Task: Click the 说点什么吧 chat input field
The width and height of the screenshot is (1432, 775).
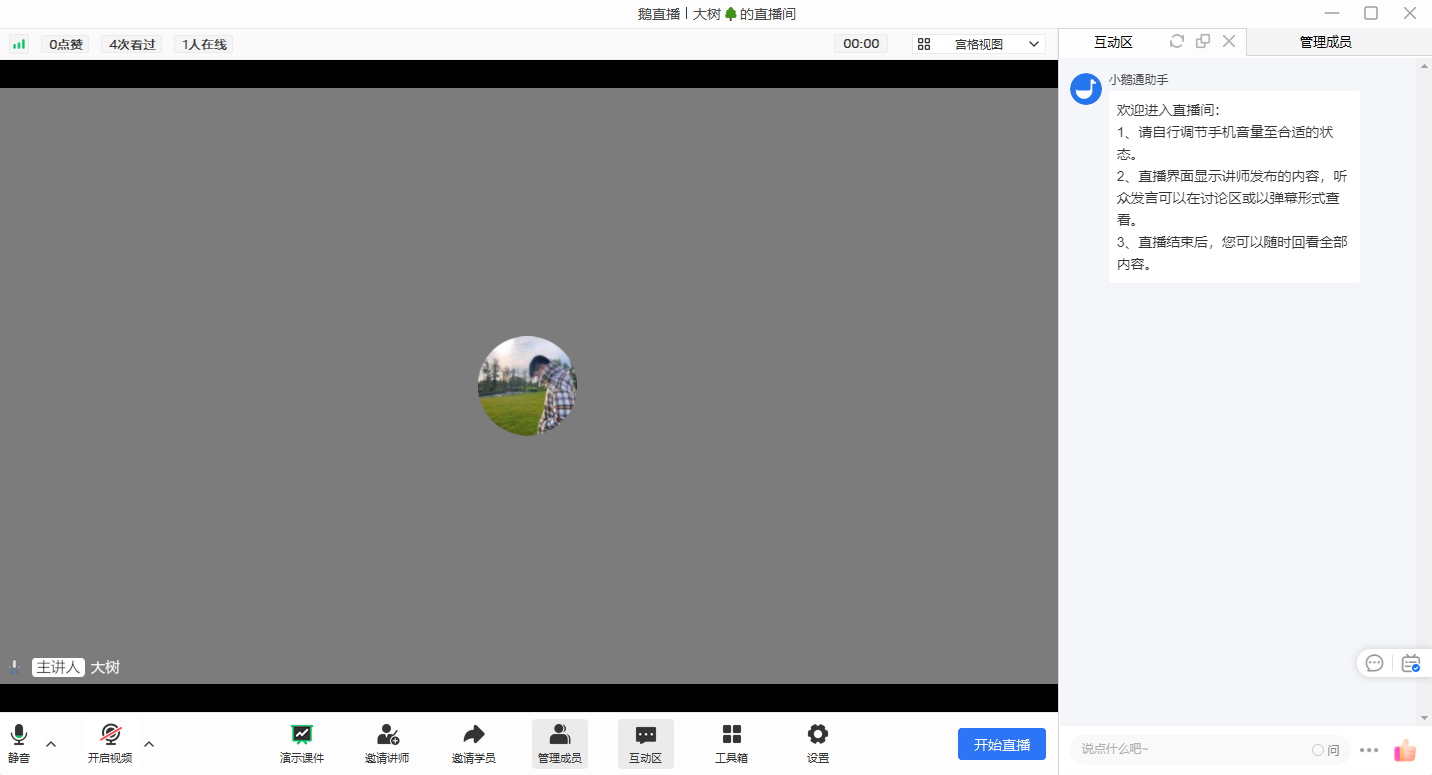Action: click(1190, 750)
